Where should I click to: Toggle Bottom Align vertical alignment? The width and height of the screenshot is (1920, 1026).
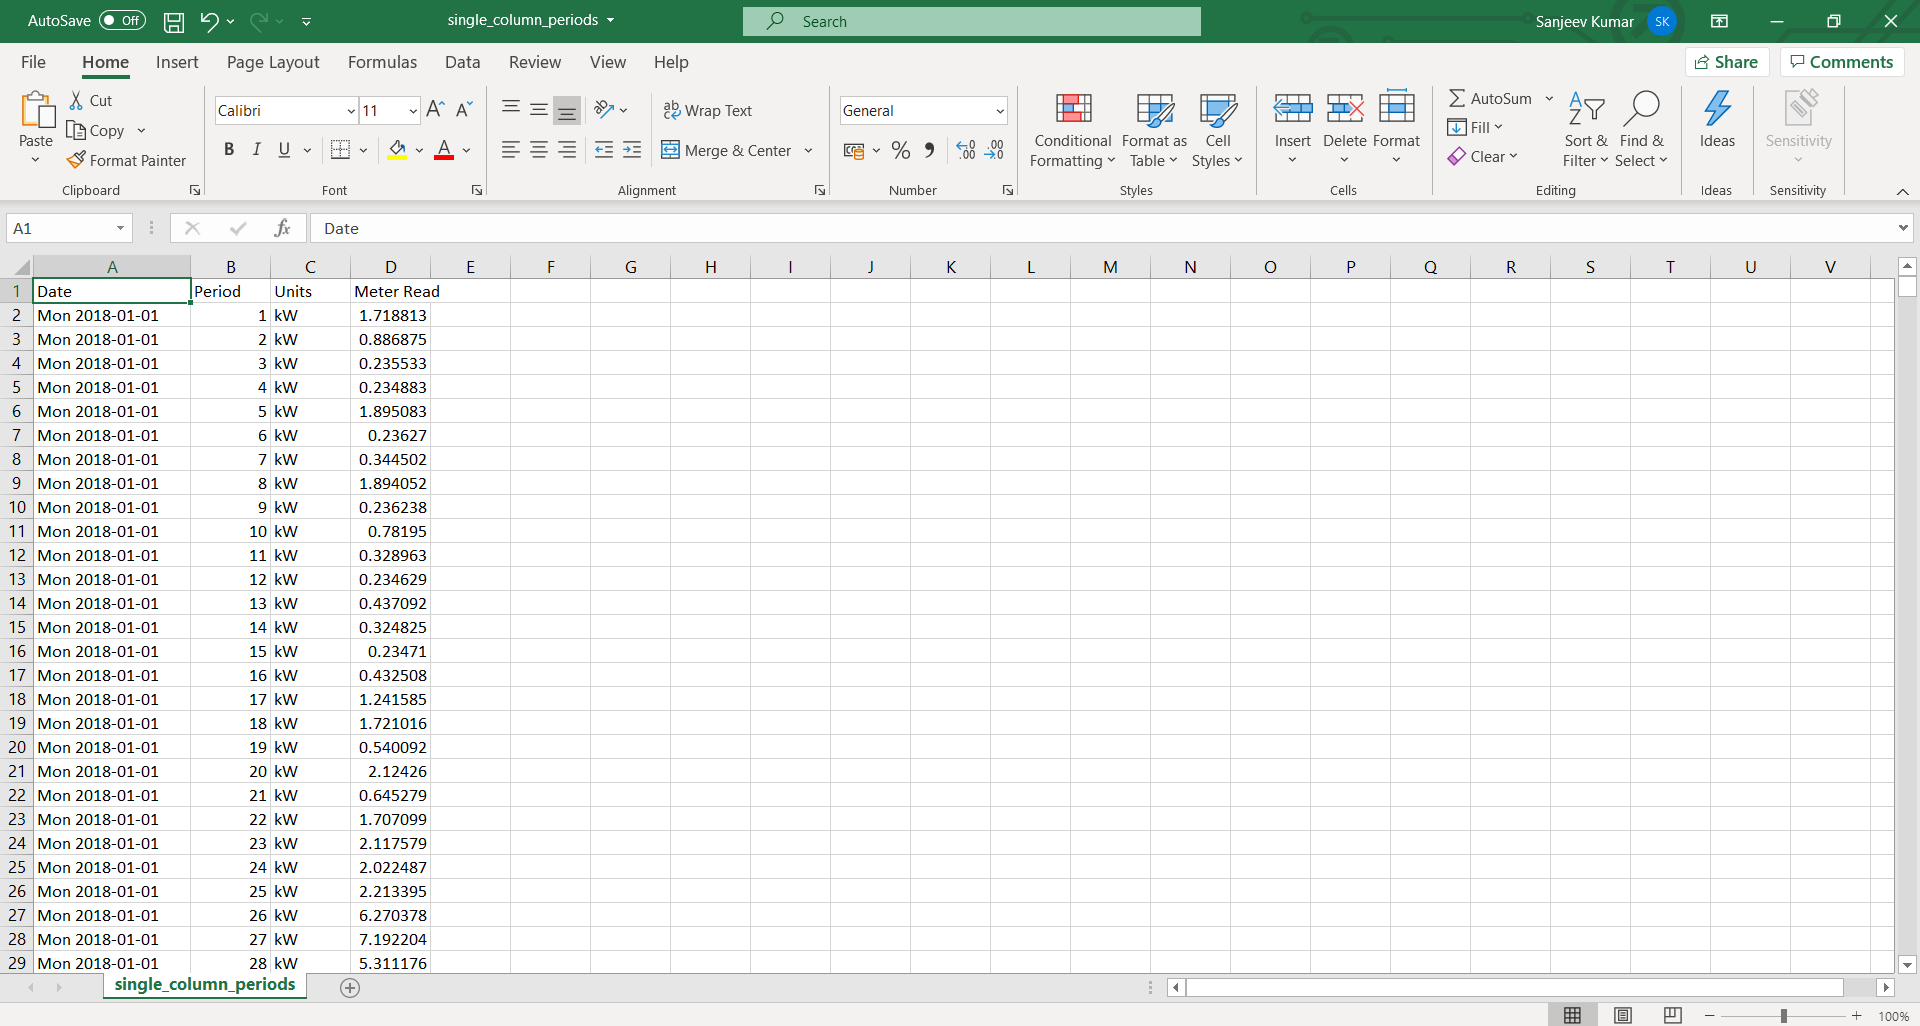point(567,110)
